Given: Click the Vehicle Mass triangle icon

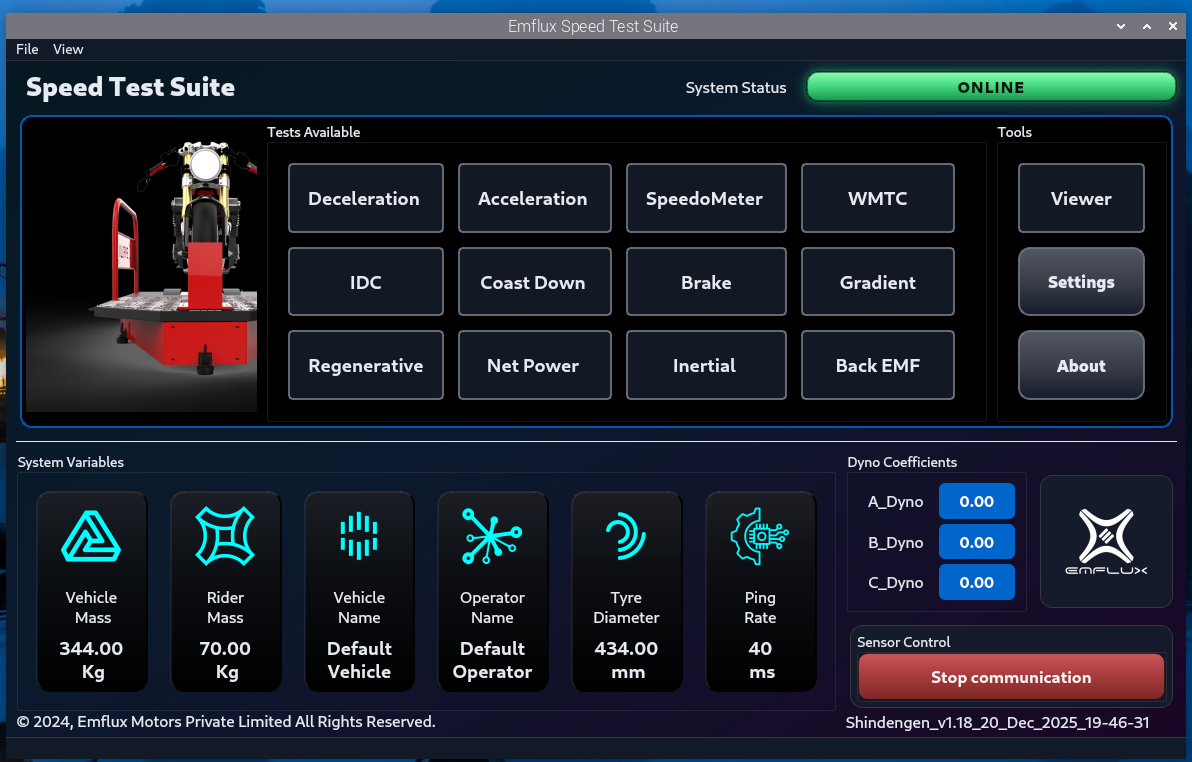Looking at the screenshot, I should [x=91, y=536].
